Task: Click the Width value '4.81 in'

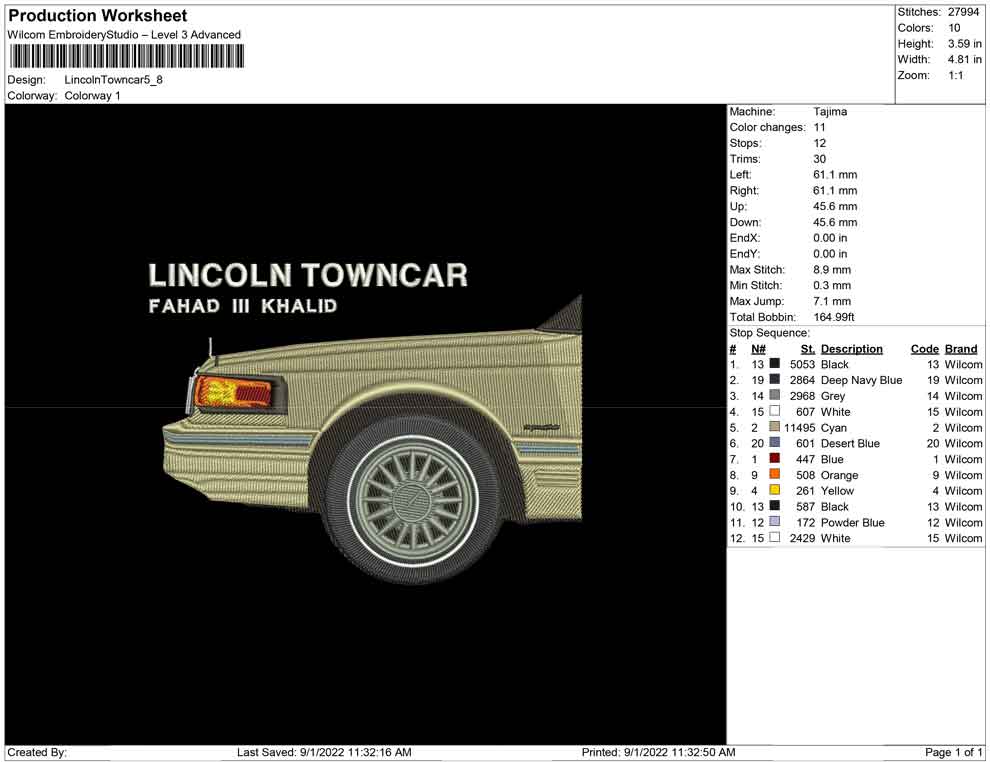Action: [x=965, y=59]
